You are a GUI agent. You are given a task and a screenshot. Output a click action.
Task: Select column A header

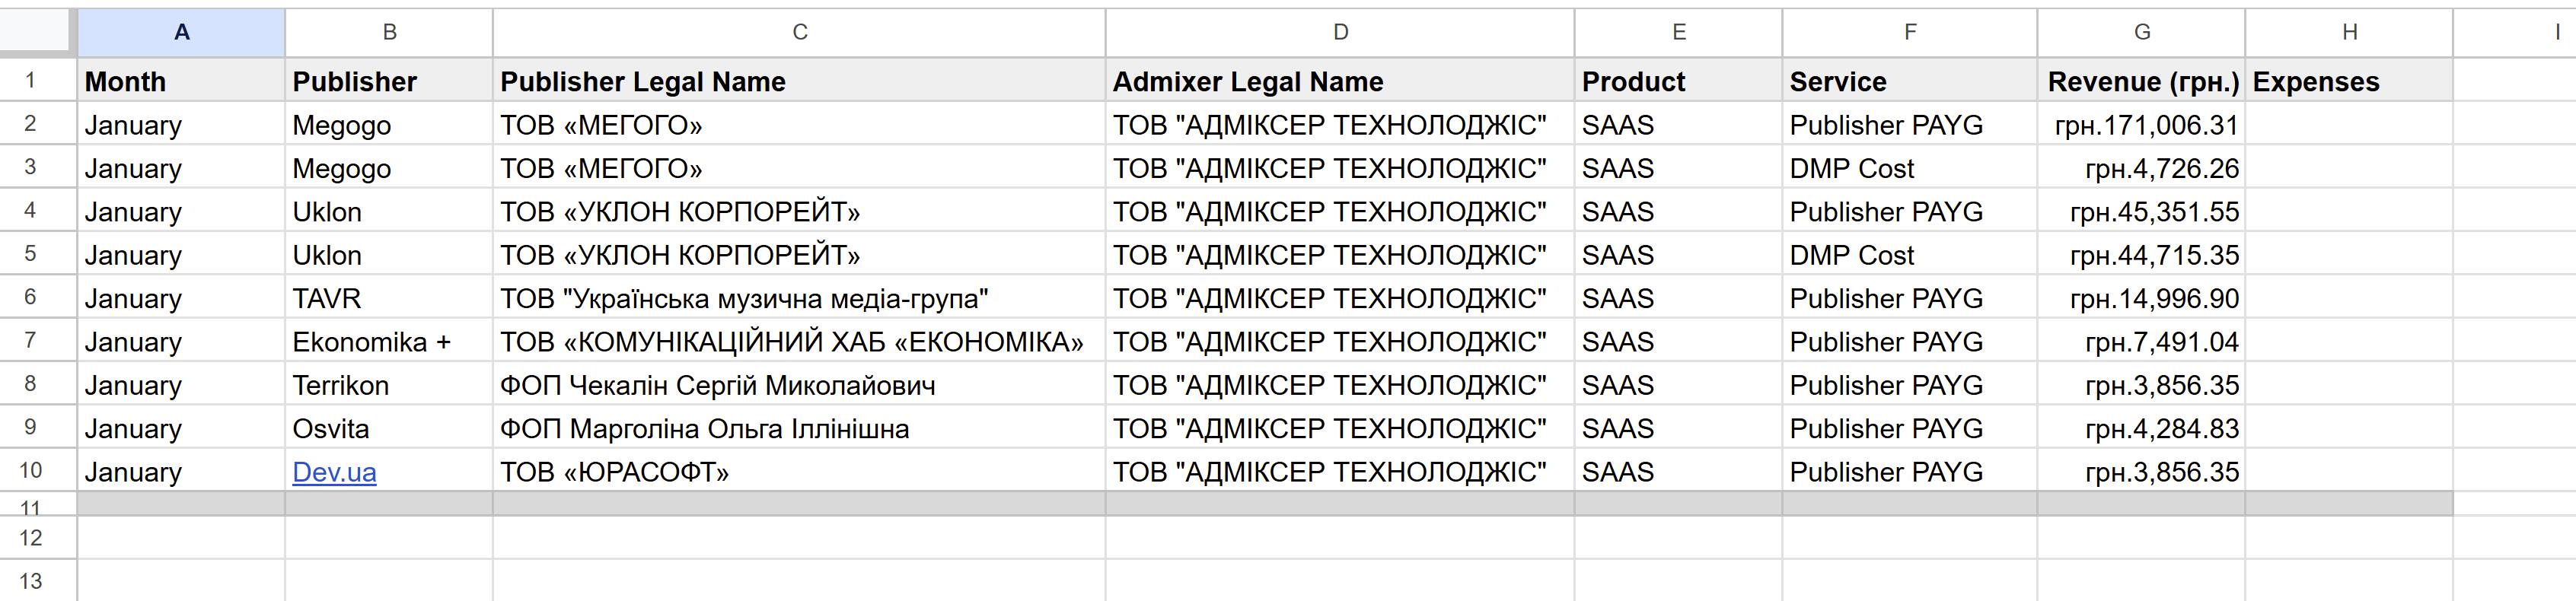click(181, 32)
